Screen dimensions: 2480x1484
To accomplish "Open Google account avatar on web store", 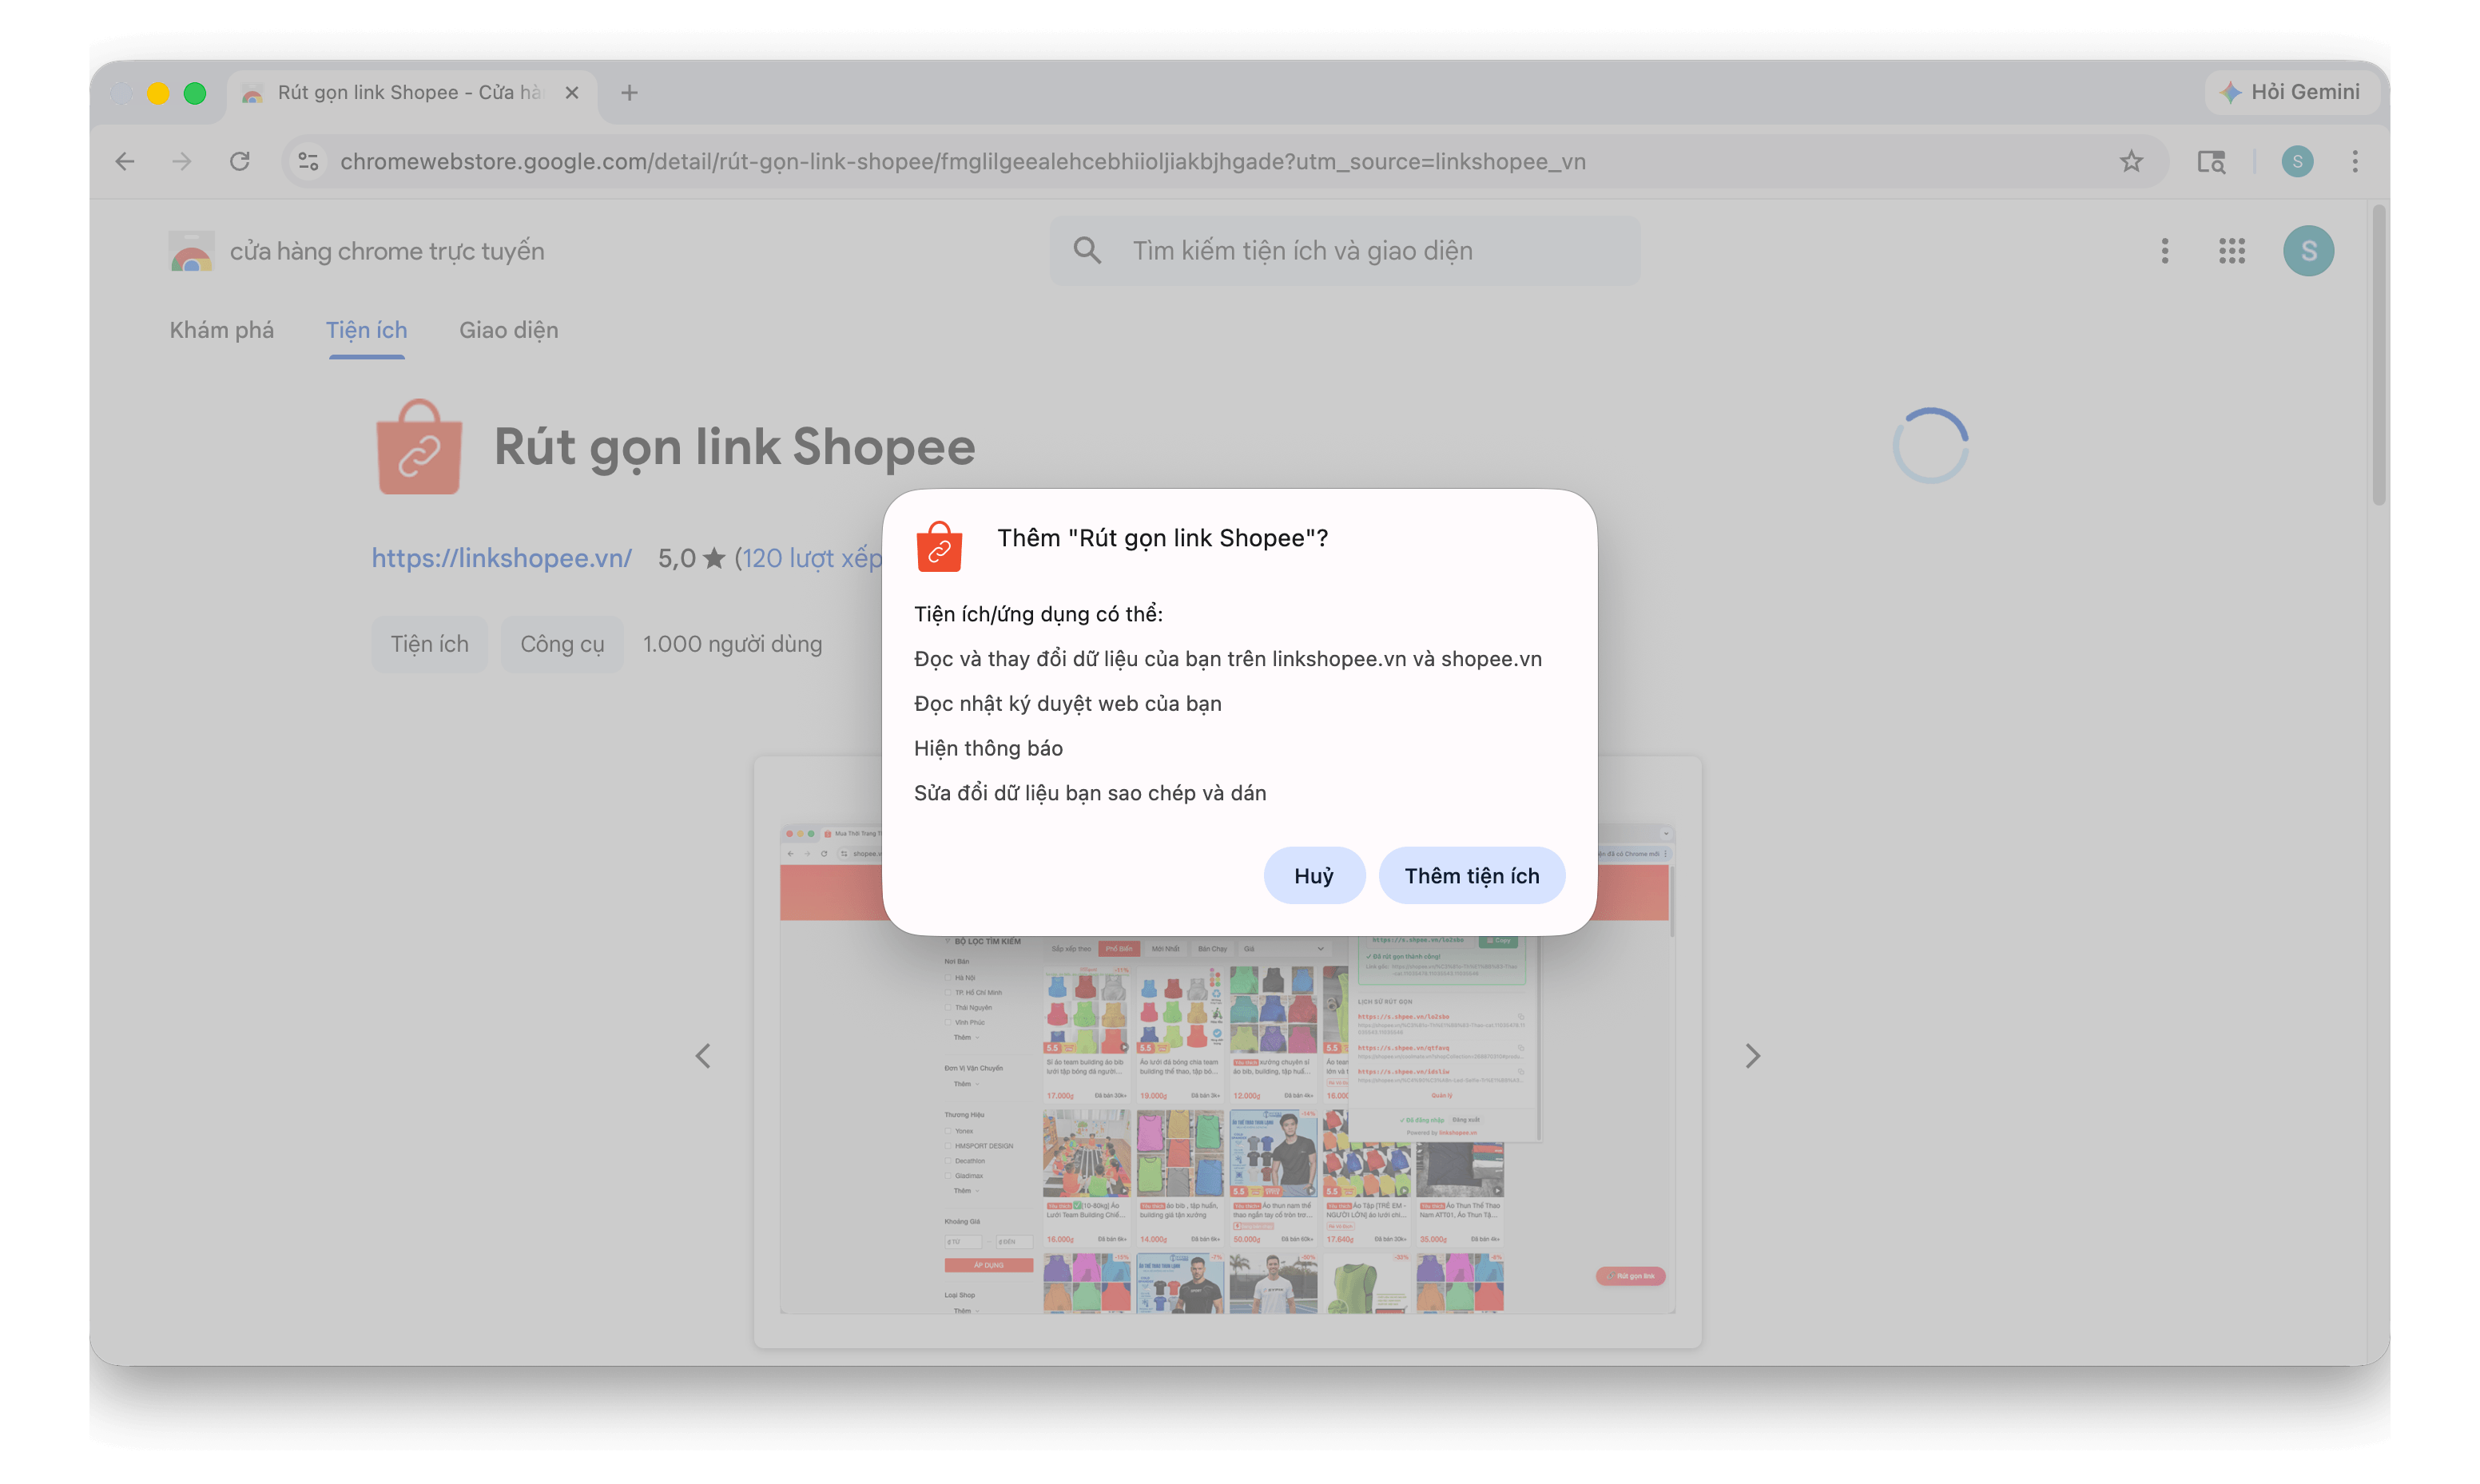I will (x=2308, y=251).
